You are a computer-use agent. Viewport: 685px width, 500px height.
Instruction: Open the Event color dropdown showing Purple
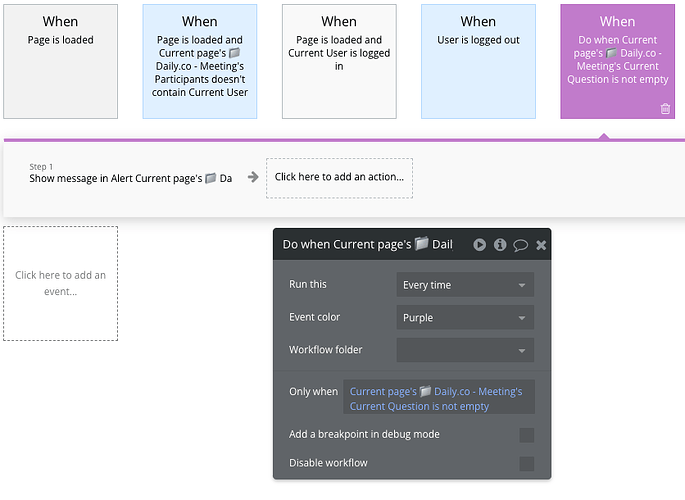[465, 317]
